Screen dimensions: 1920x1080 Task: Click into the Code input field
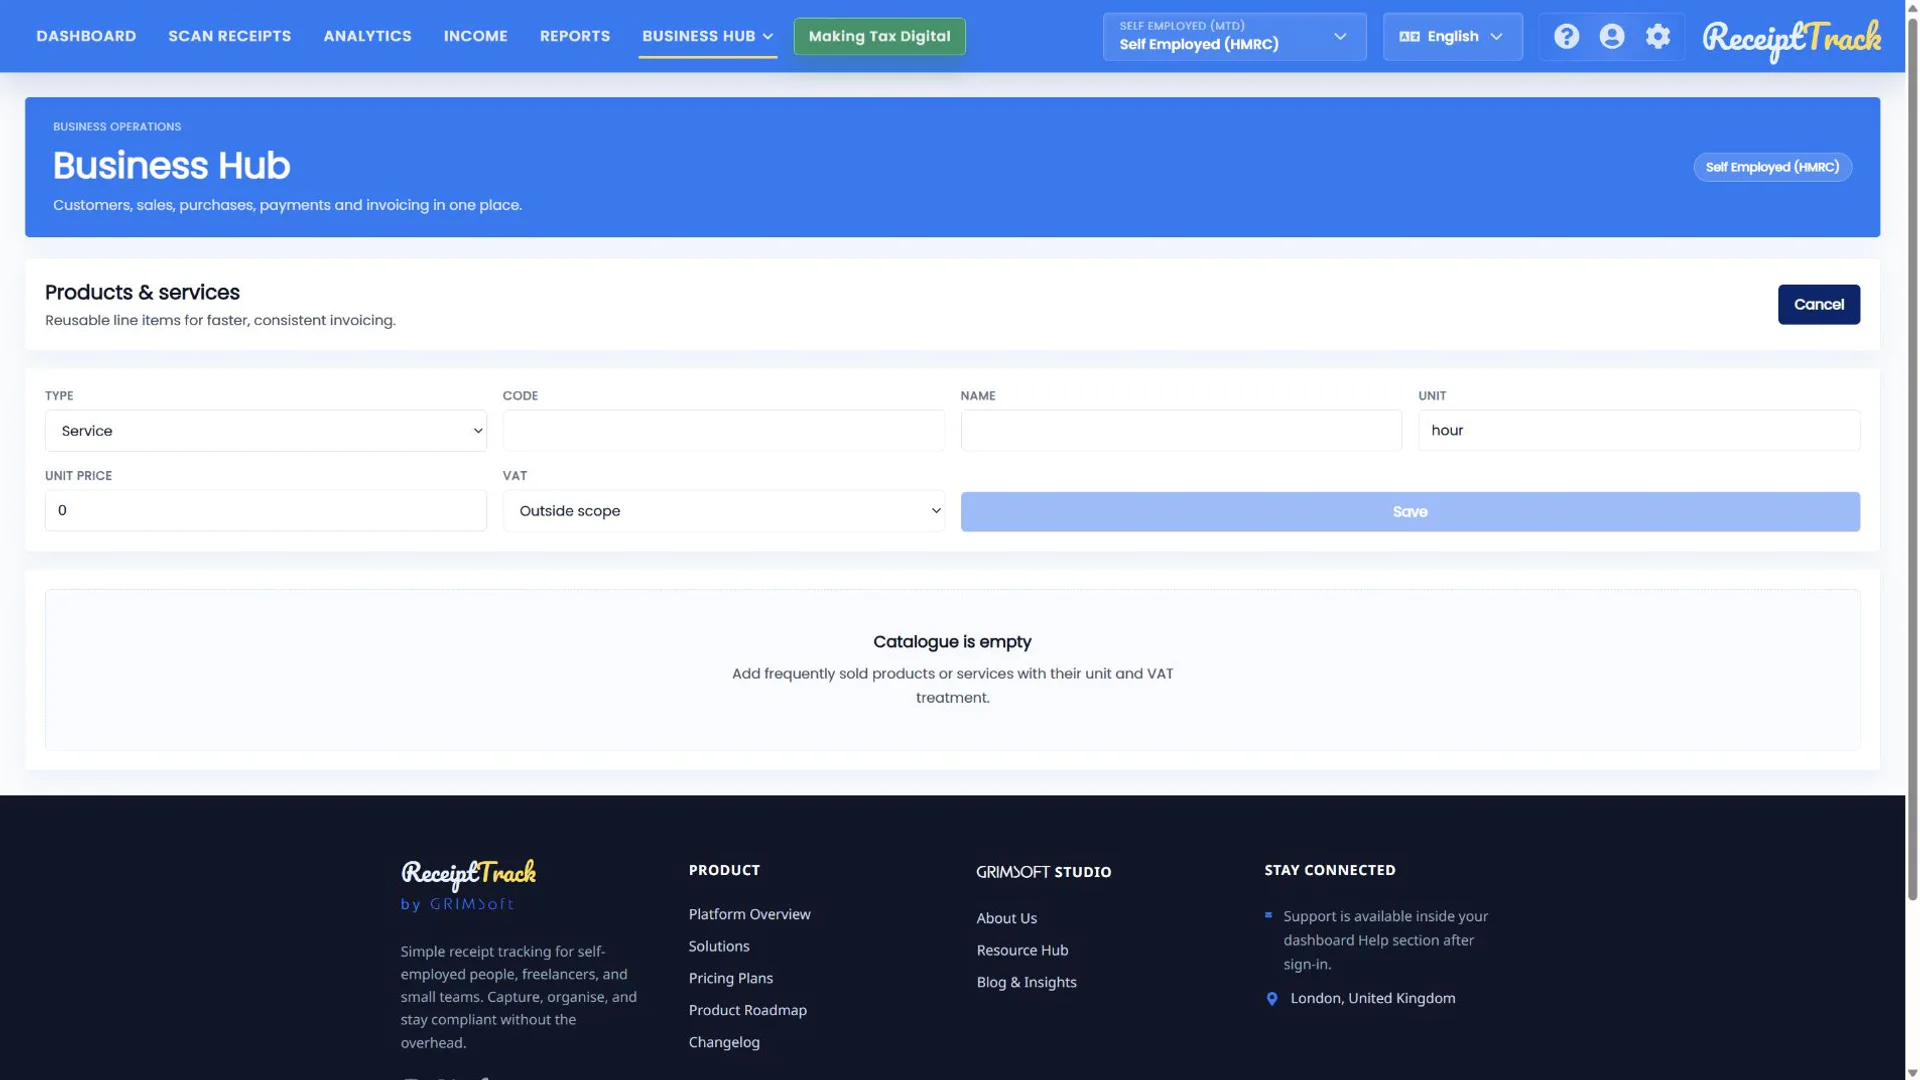(723, 431)
